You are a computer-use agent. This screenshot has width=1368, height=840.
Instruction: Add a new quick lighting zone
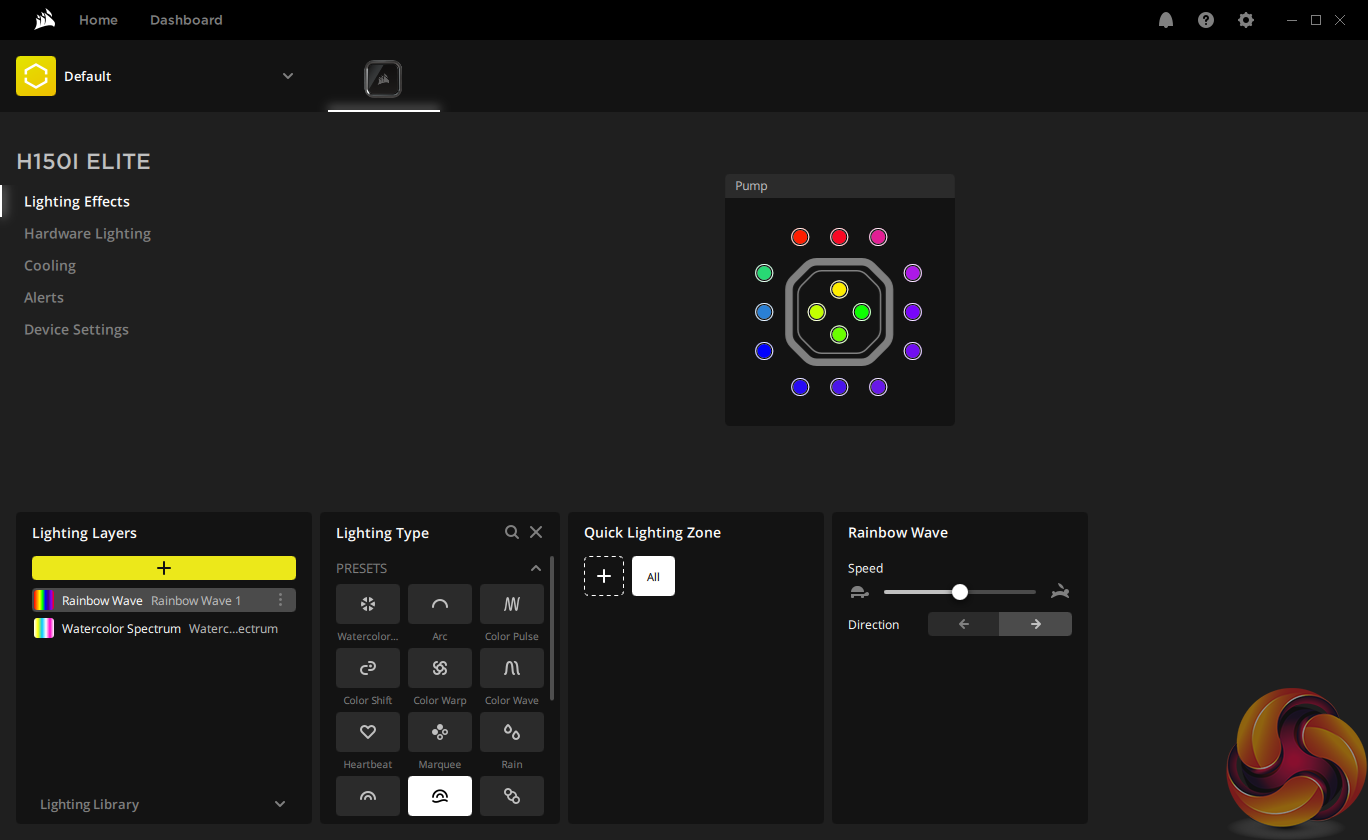pos(604,576)
